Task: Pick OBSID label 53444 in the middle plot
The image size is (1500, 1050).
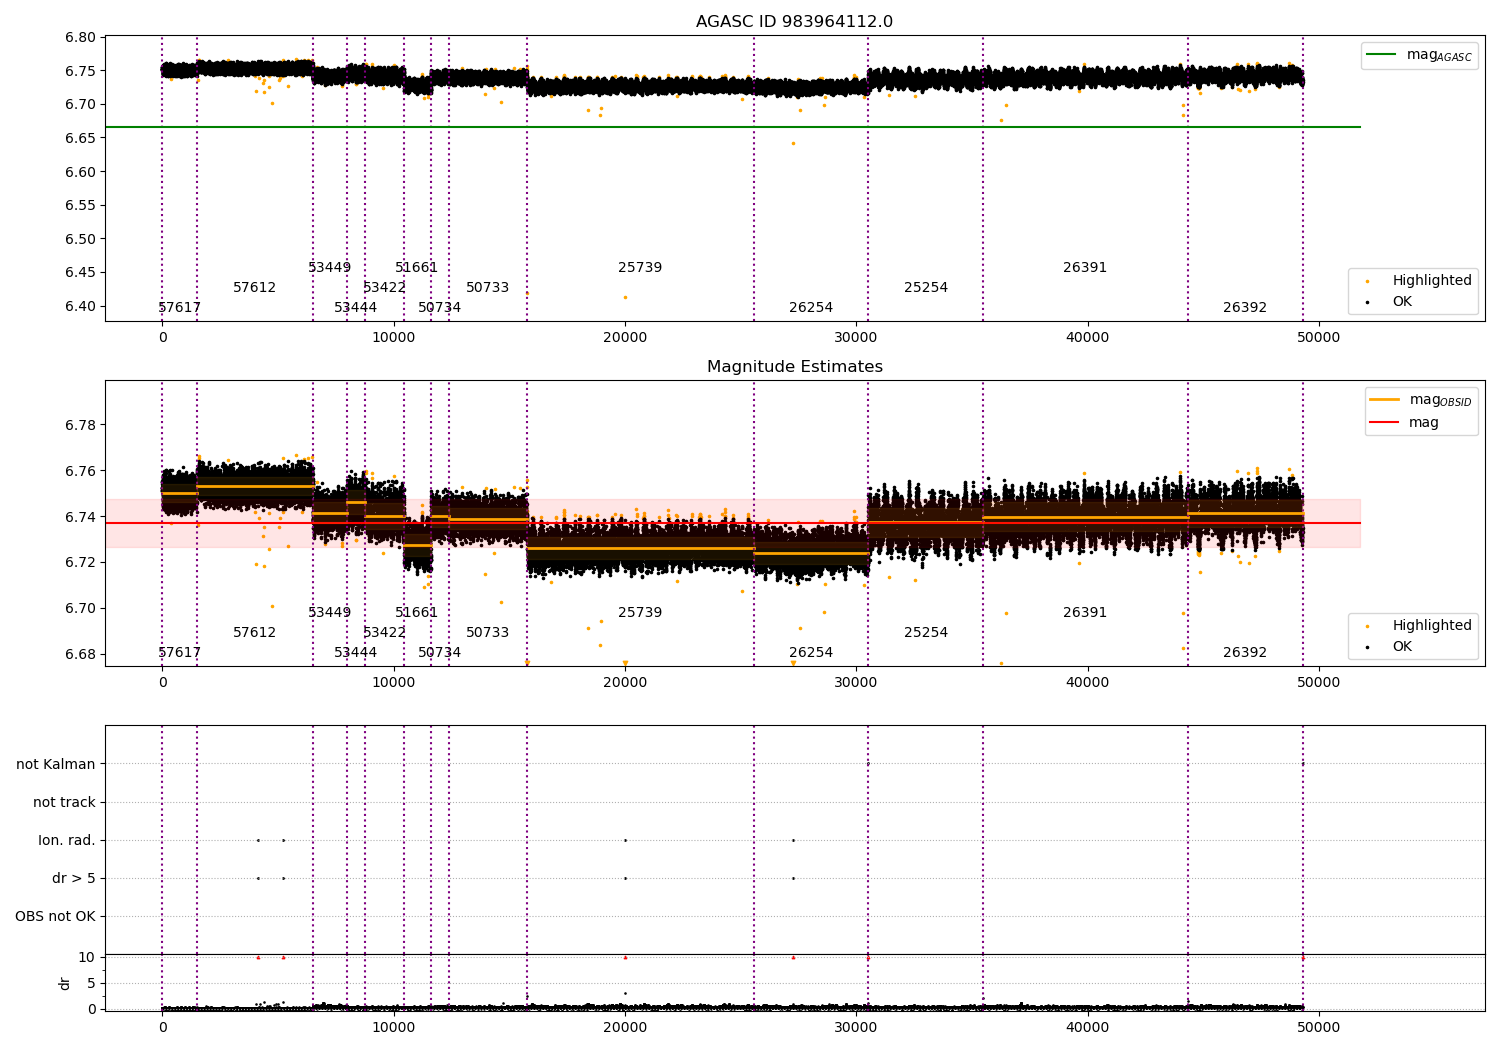Action: tap(356, 653)
